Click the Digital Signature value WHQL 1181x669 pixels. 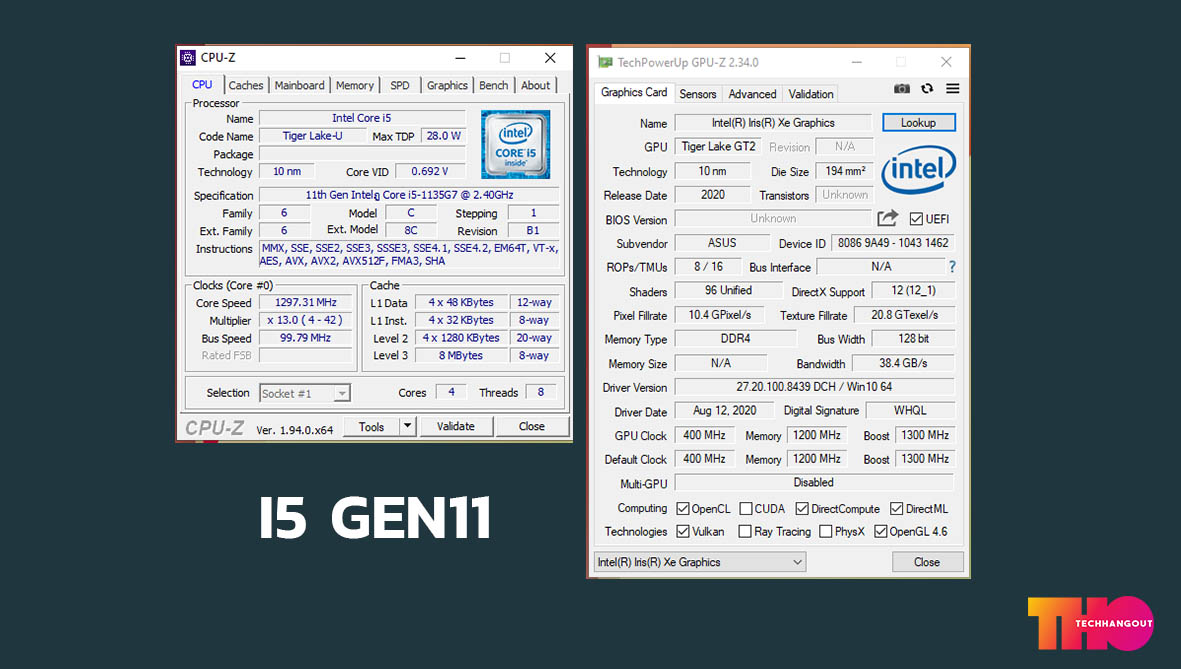pyautogui.click(x=911, y=411)
